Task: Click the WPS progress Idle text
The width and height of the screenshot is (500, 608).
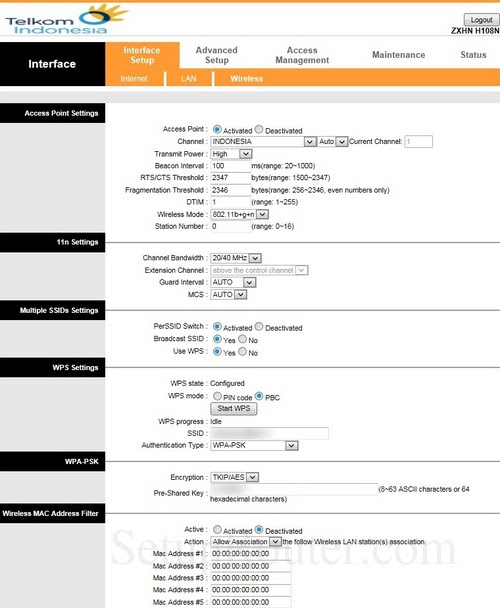Action: coord(216,421)
